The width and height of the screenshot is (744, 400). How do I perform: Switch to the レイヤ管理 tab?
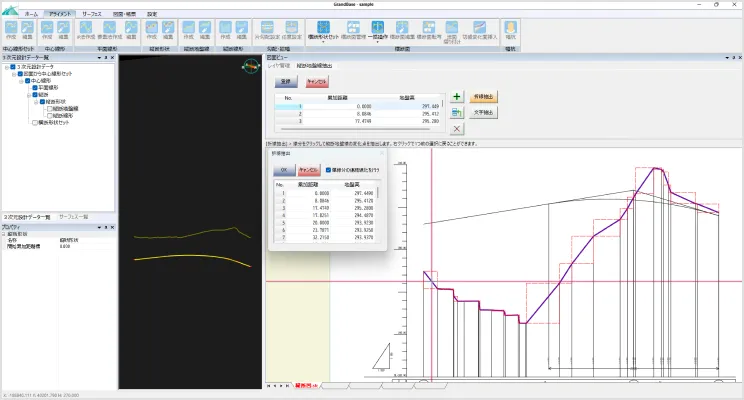click(279, 66)
